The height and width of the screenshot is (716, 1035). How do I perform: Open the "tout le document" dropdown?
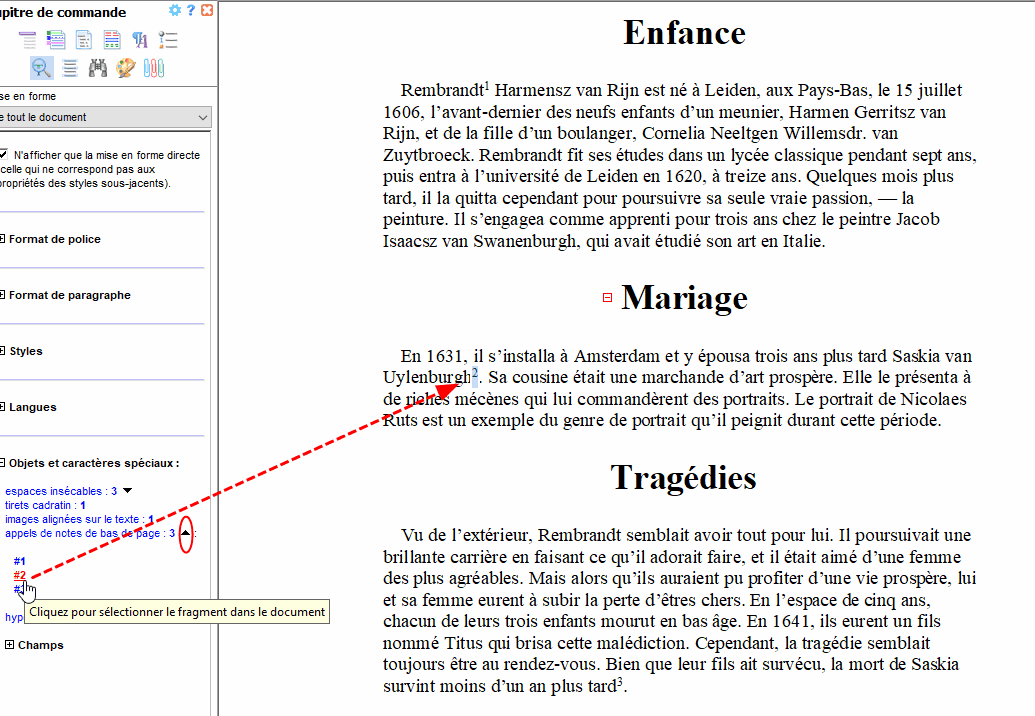click(104, 117)
